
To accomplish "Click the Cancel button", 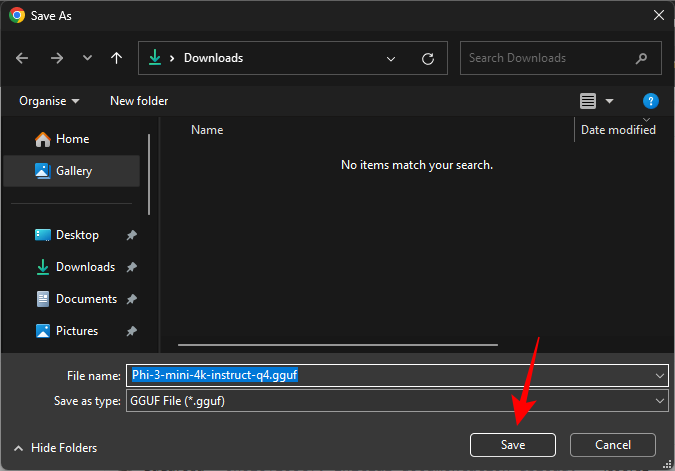I will [613, 445].
